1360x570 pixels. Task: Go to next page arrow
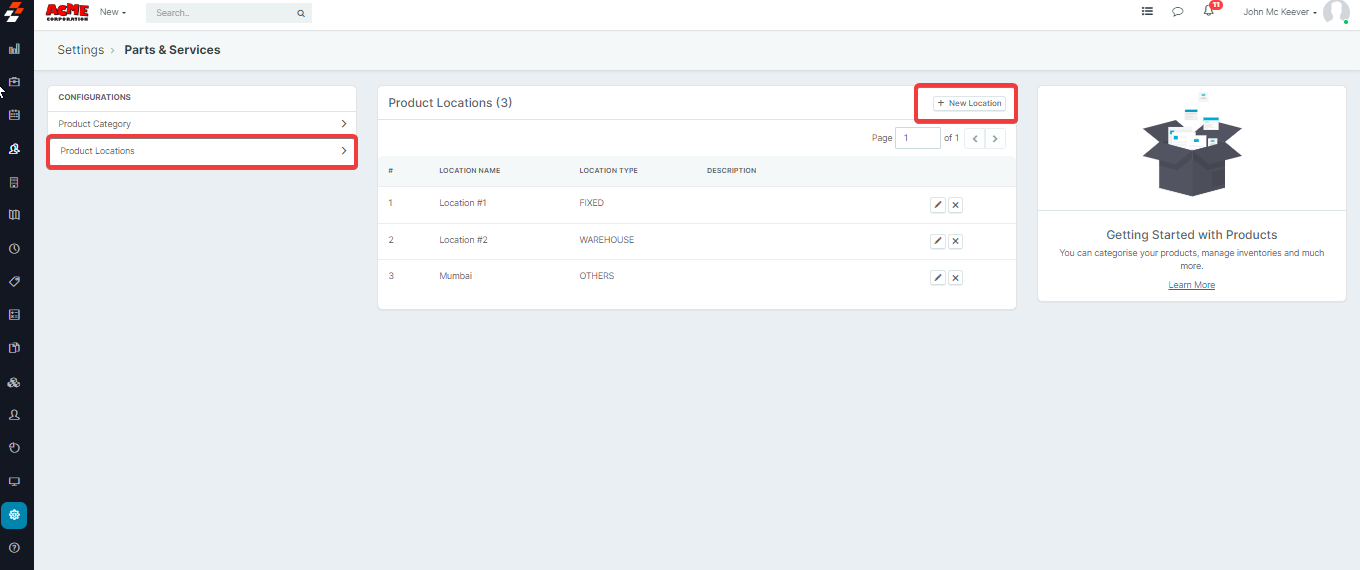tap(995, 138)
